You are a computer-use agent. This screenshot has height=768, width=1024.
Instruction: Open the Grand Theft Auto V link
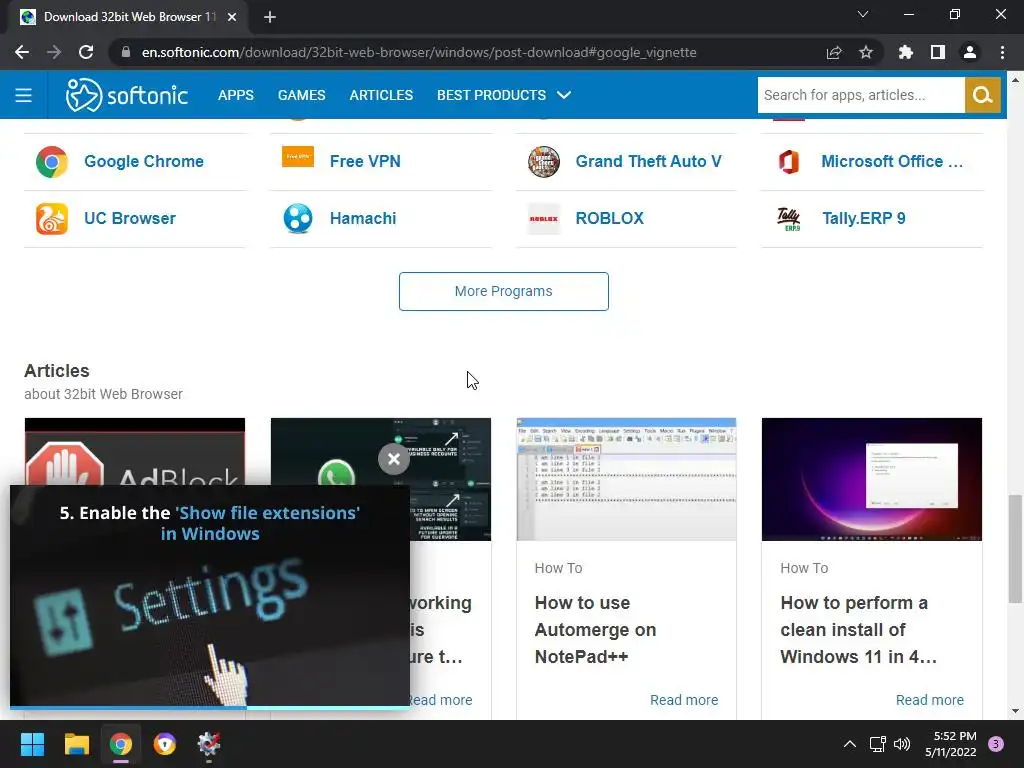[648, 161]
